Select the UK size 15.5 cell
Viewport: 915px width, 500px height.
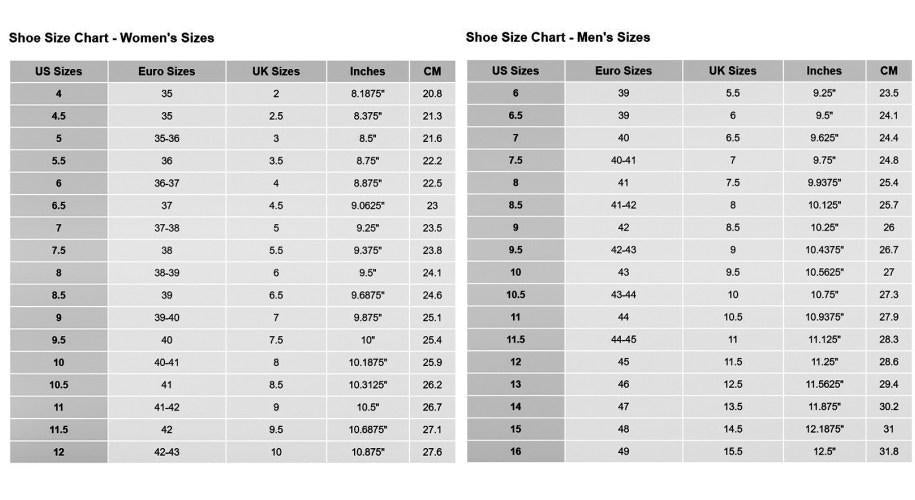(x=732, y=452)
